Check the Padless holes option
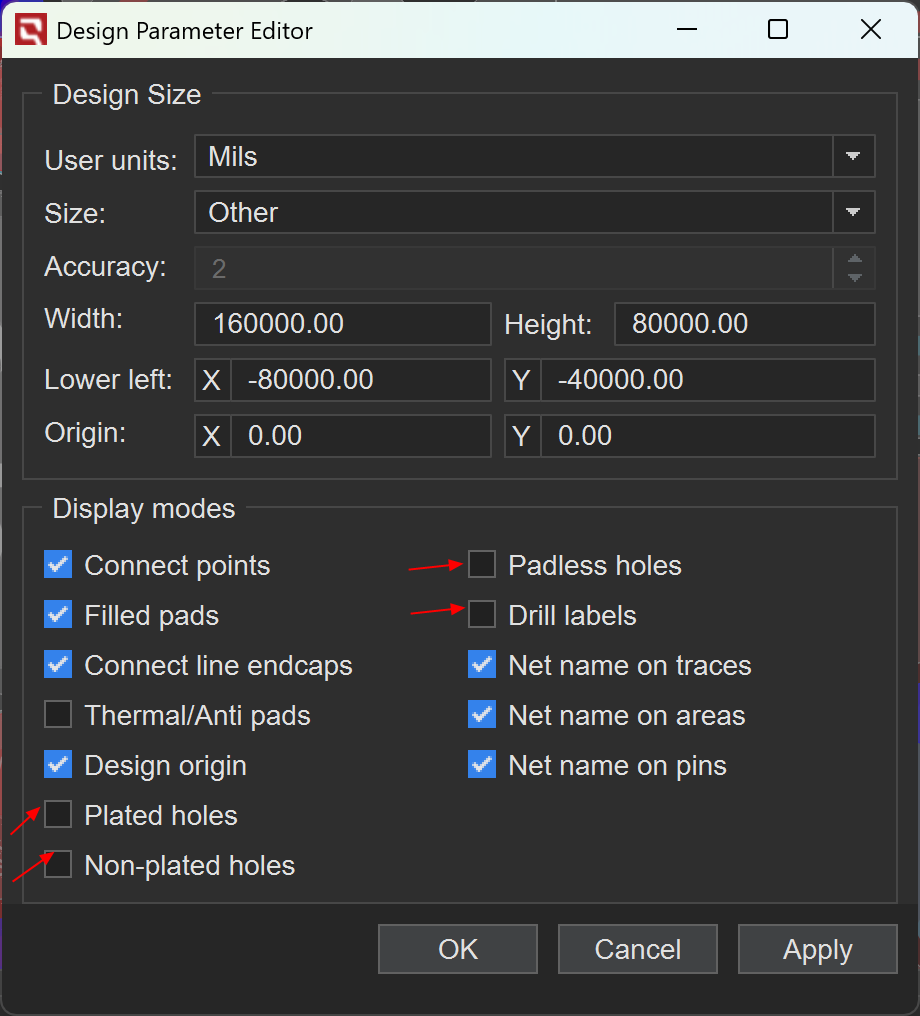This screenshot has width=920, height=1016. click(482, 565)
